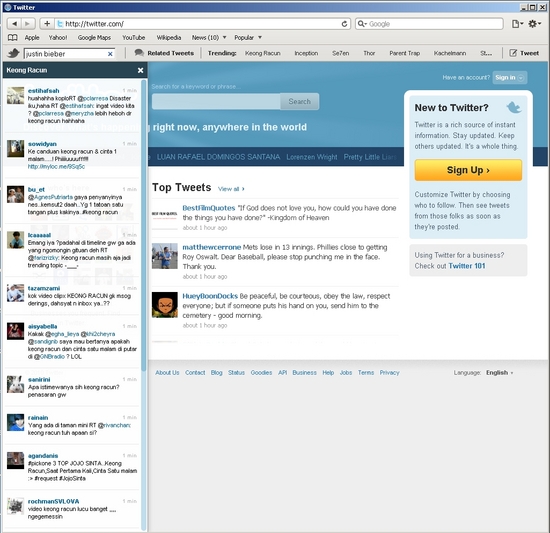Open the Goodies footer link
This screenshot has height=533, width=550.
(261, 373)
